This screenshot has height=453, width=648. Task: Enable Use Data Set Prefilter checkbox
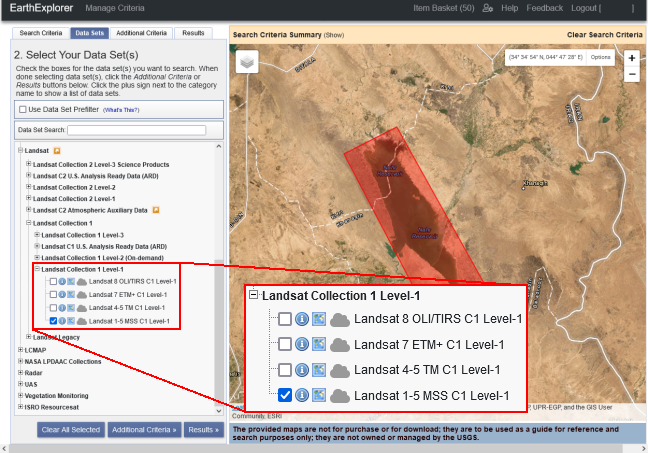[23, 108]
